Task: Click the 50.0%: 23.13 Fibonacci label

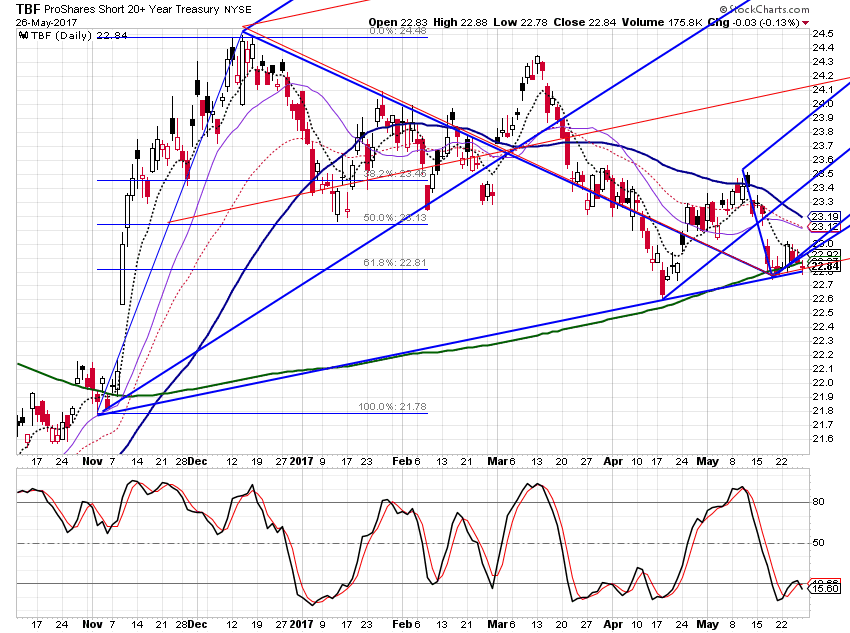Action: [x=395, y=218]
